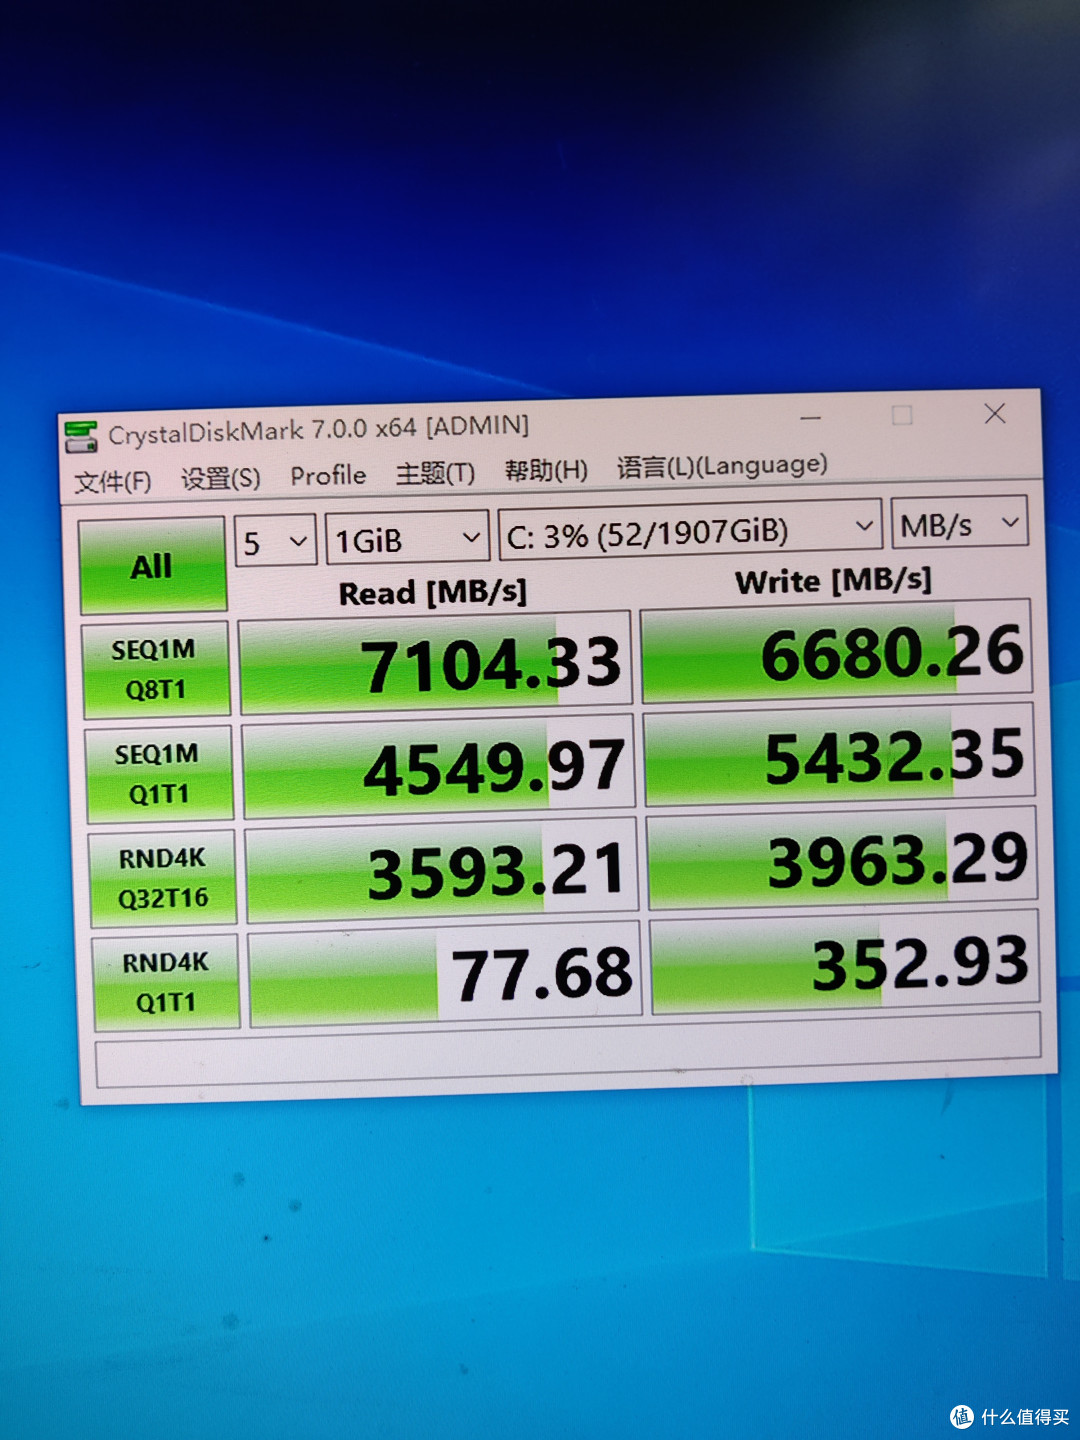Select the 6680.26 write result
Screen dimensions: 1080x1440
pos(836,651)
